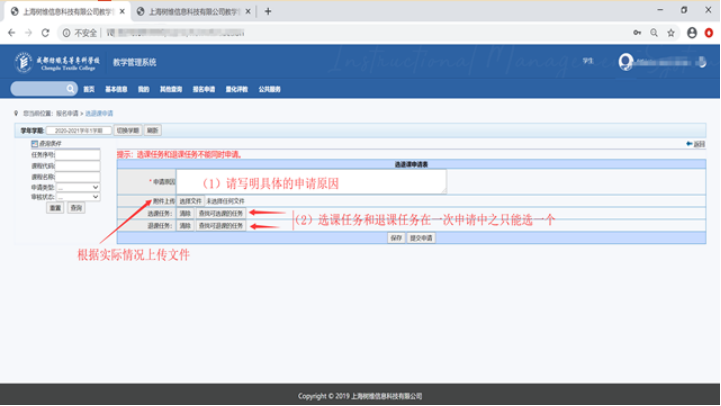Expand the 审核状态 dropdown
The width and height of the screenshot is (721, 406).
[78, 197]
